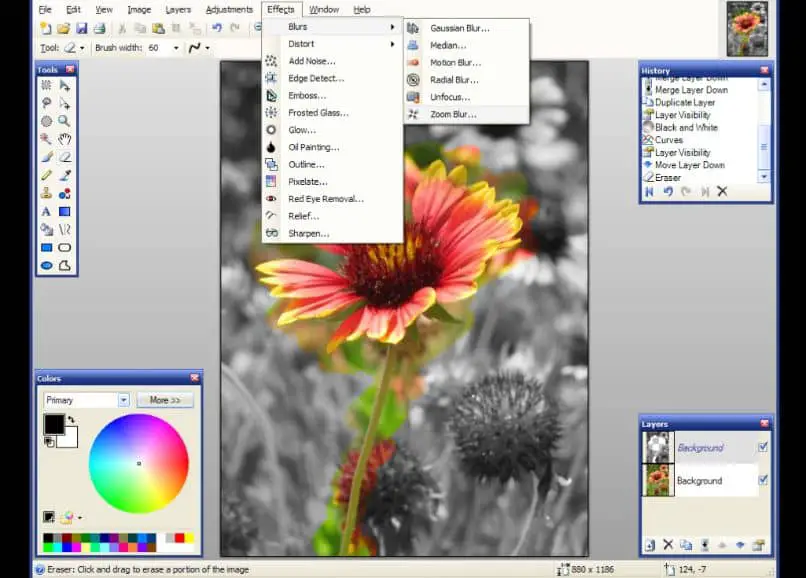Image resolution: width=806 pixels, height=578 pixels.
Task: Select the Paintbrush tool
Action: click(x=46, y=157)
